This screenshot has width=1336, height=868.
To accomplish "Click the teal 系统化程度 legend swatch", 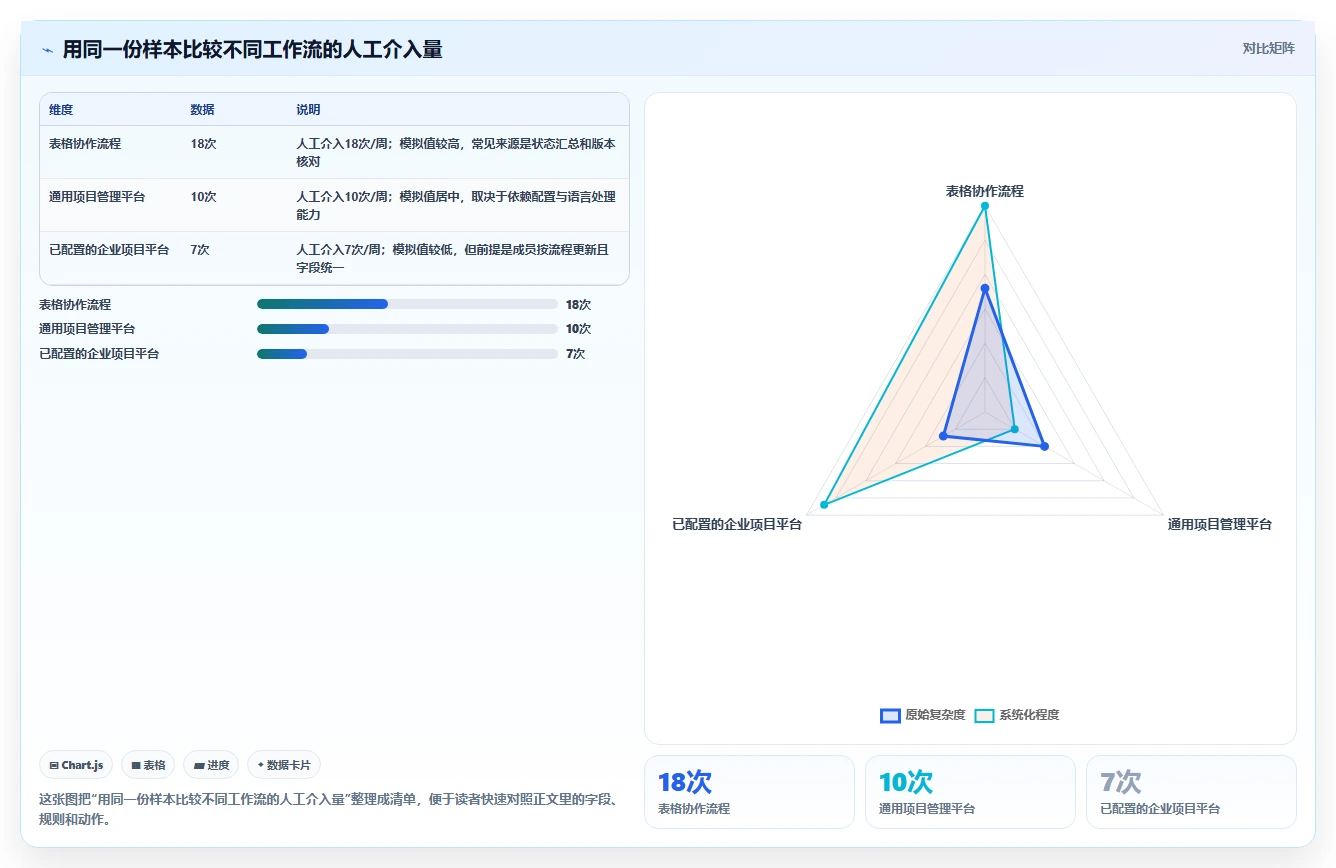I will [984, 715].
